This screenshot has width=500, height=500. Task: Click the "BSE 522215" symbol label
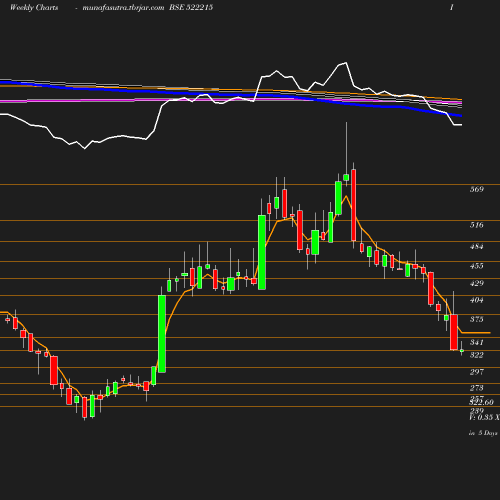(x=191, y=7)
